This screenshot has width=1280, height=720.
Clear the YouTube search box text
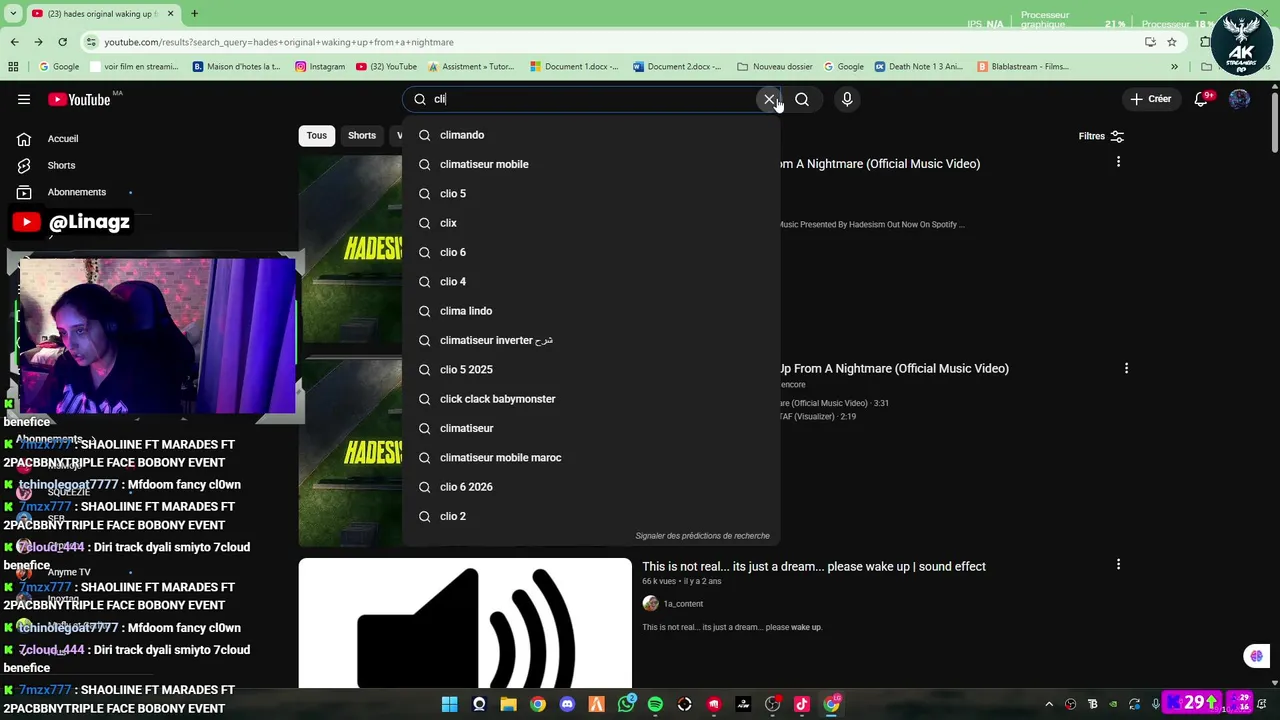pyautogui.click(x=769, y=99)
